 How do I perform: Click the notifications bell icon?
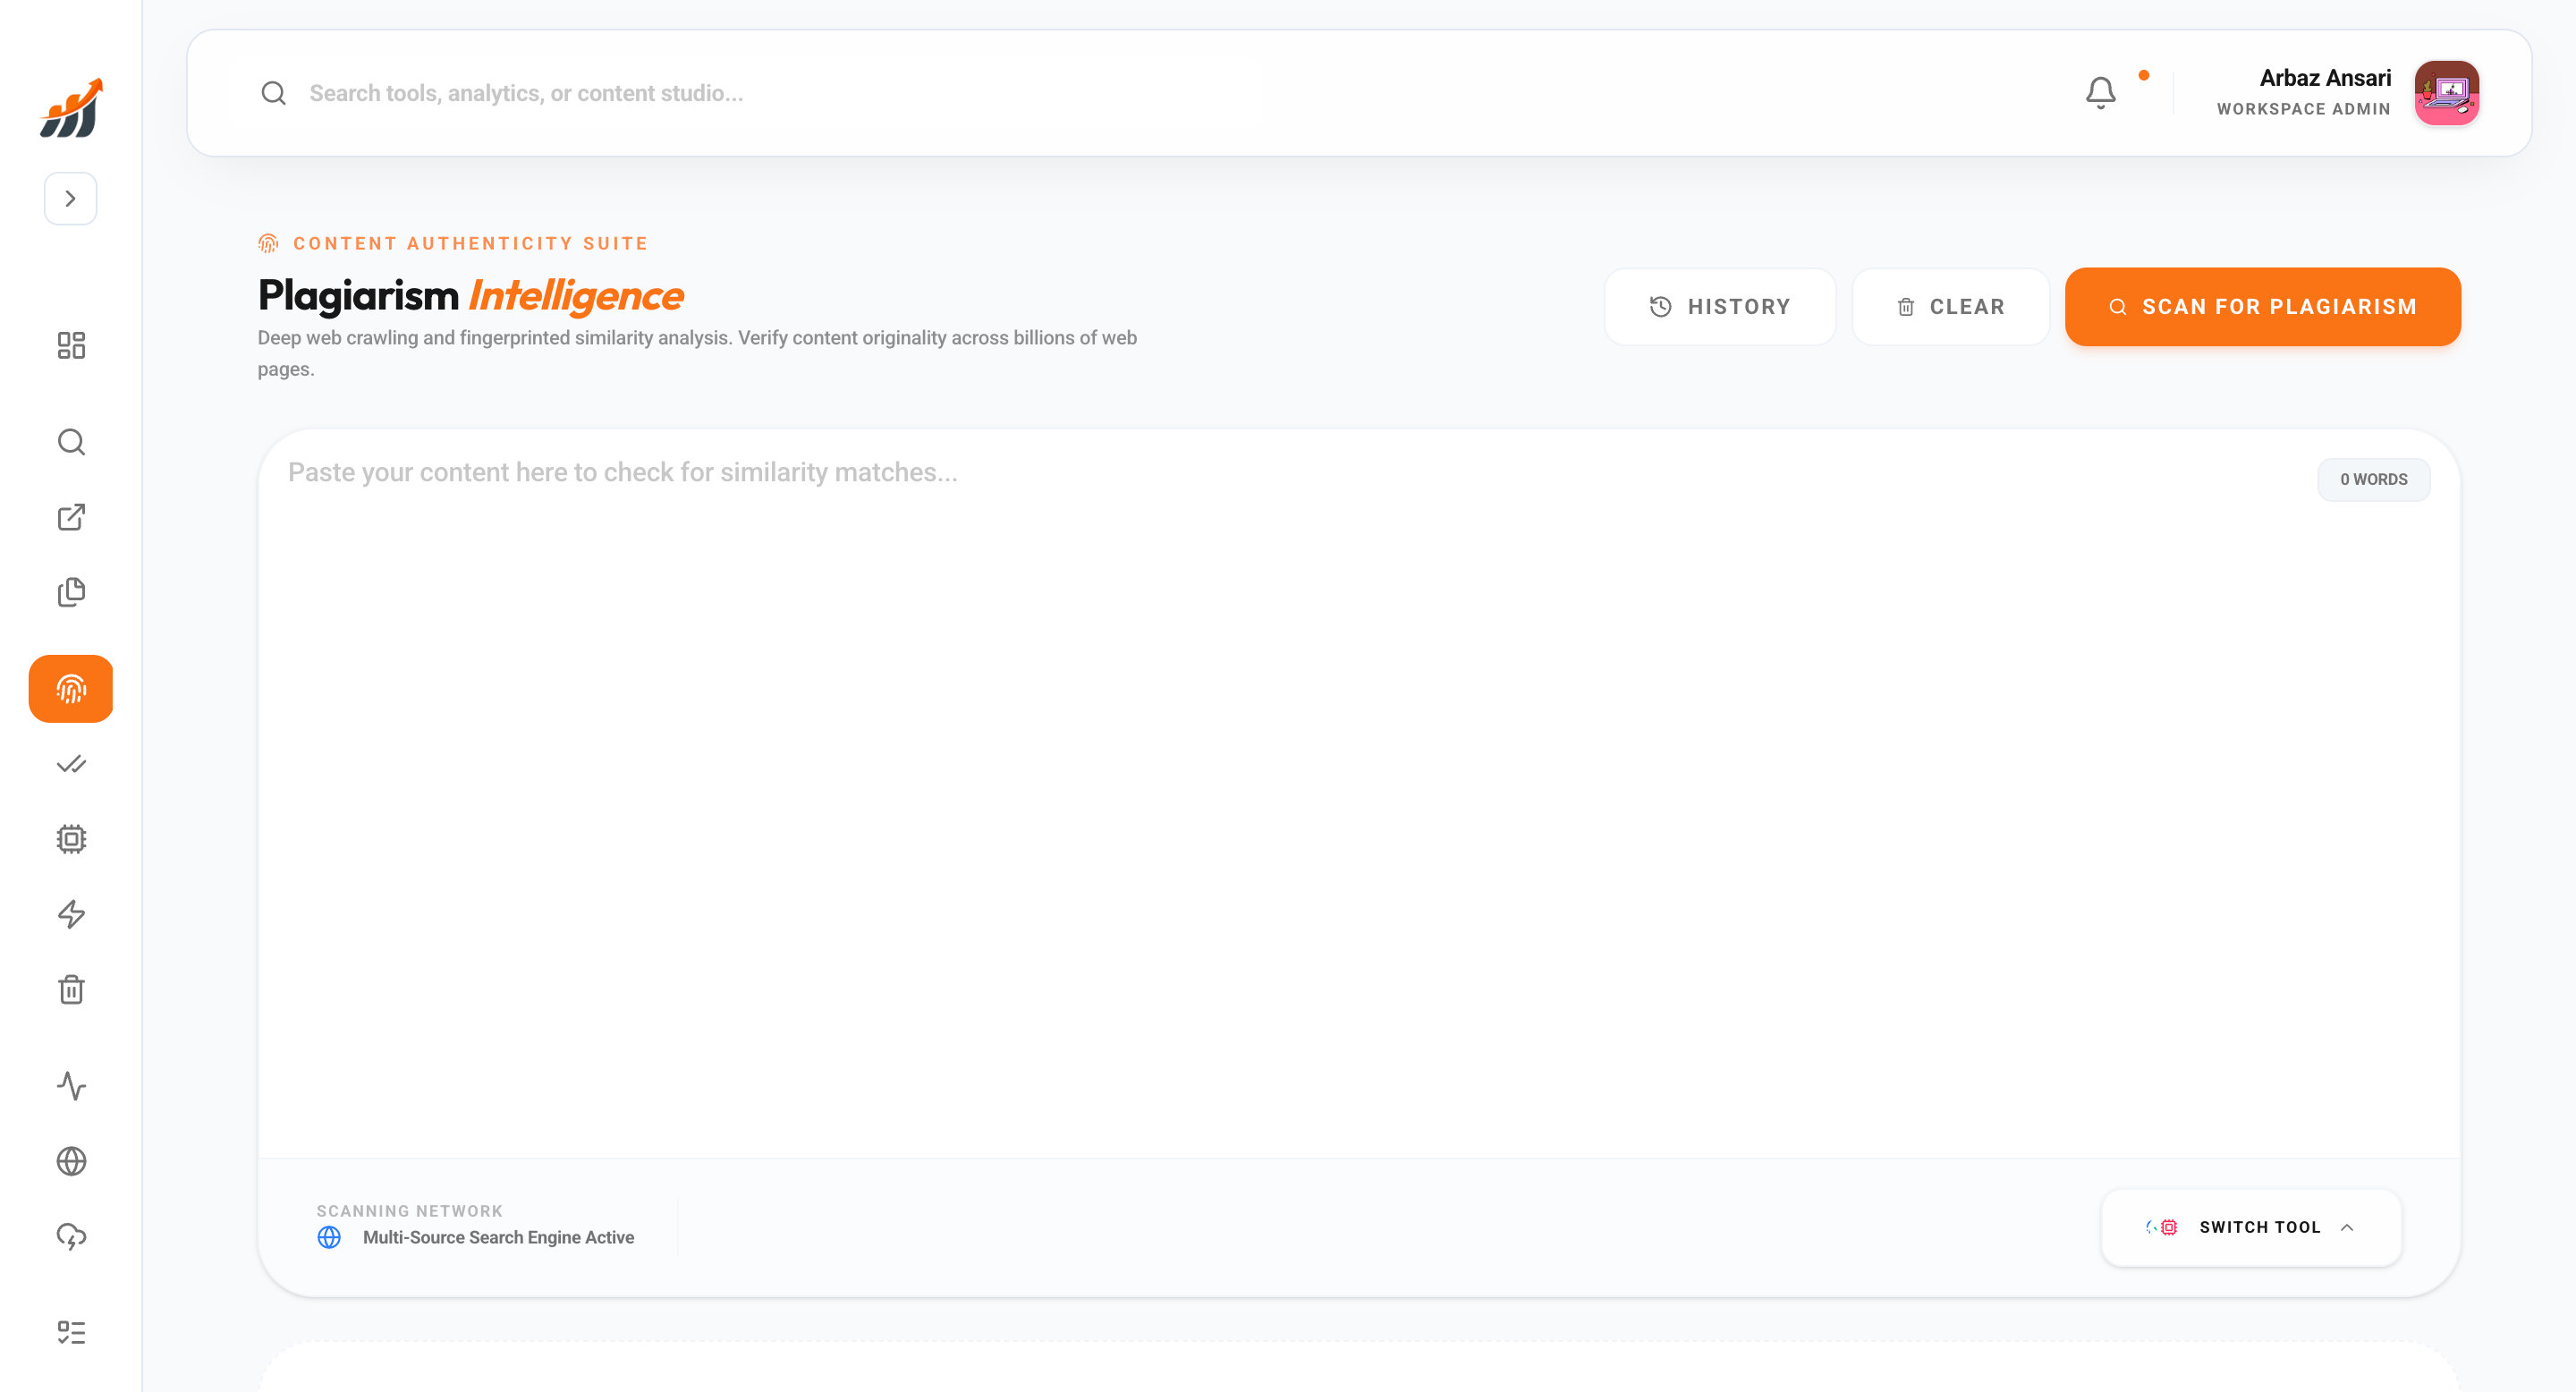coord(2100,92)
